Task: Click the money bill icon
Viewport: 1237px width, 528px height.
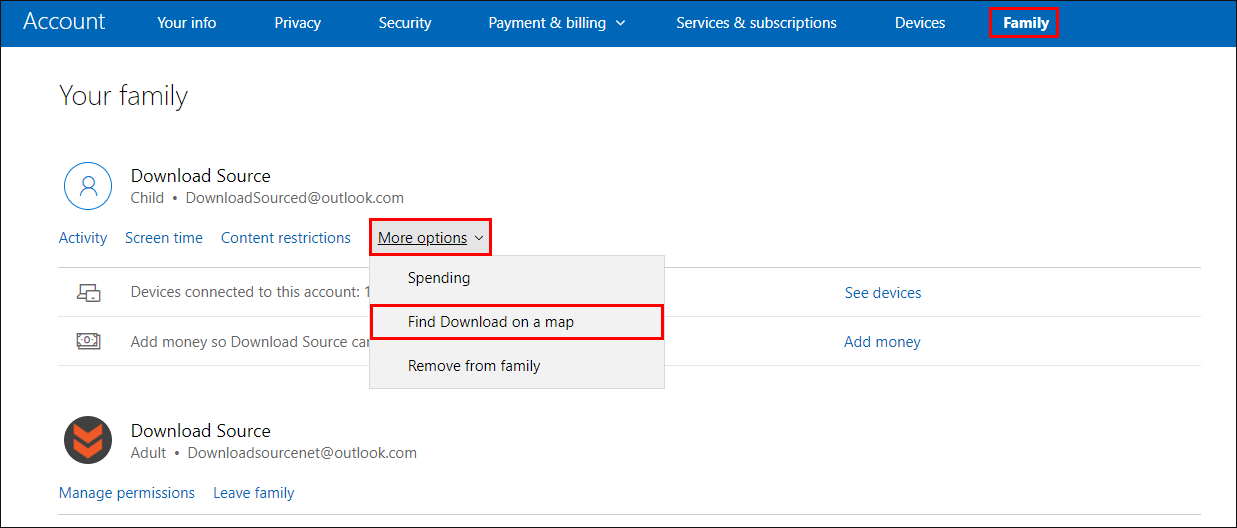Action: pos(89,341)
